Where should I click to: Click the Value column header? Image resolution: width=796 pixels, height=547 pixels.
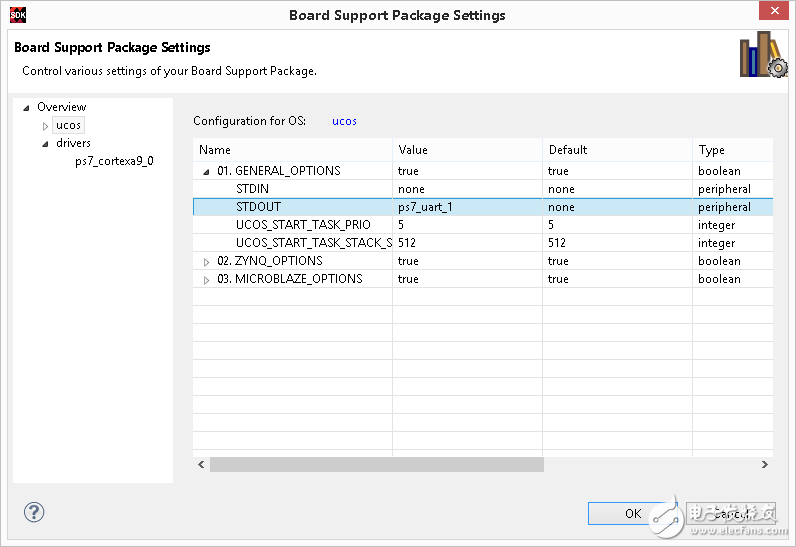point(466,150)
